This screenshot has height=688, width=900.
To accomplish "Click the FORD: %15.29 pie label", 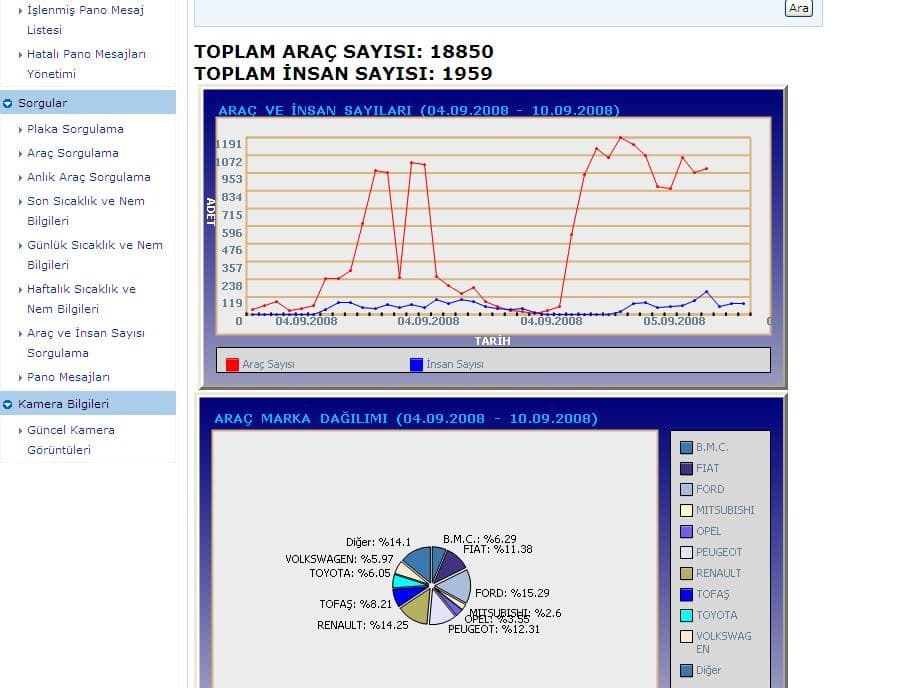I will point(512,593).
